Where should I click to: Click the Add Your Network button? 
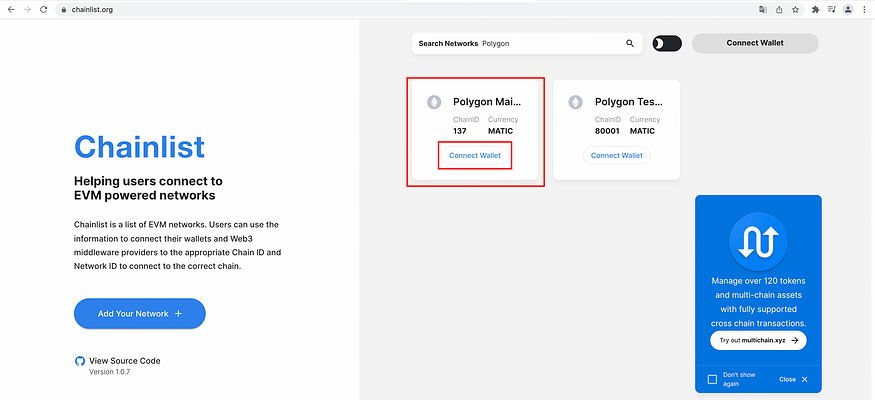140,314
